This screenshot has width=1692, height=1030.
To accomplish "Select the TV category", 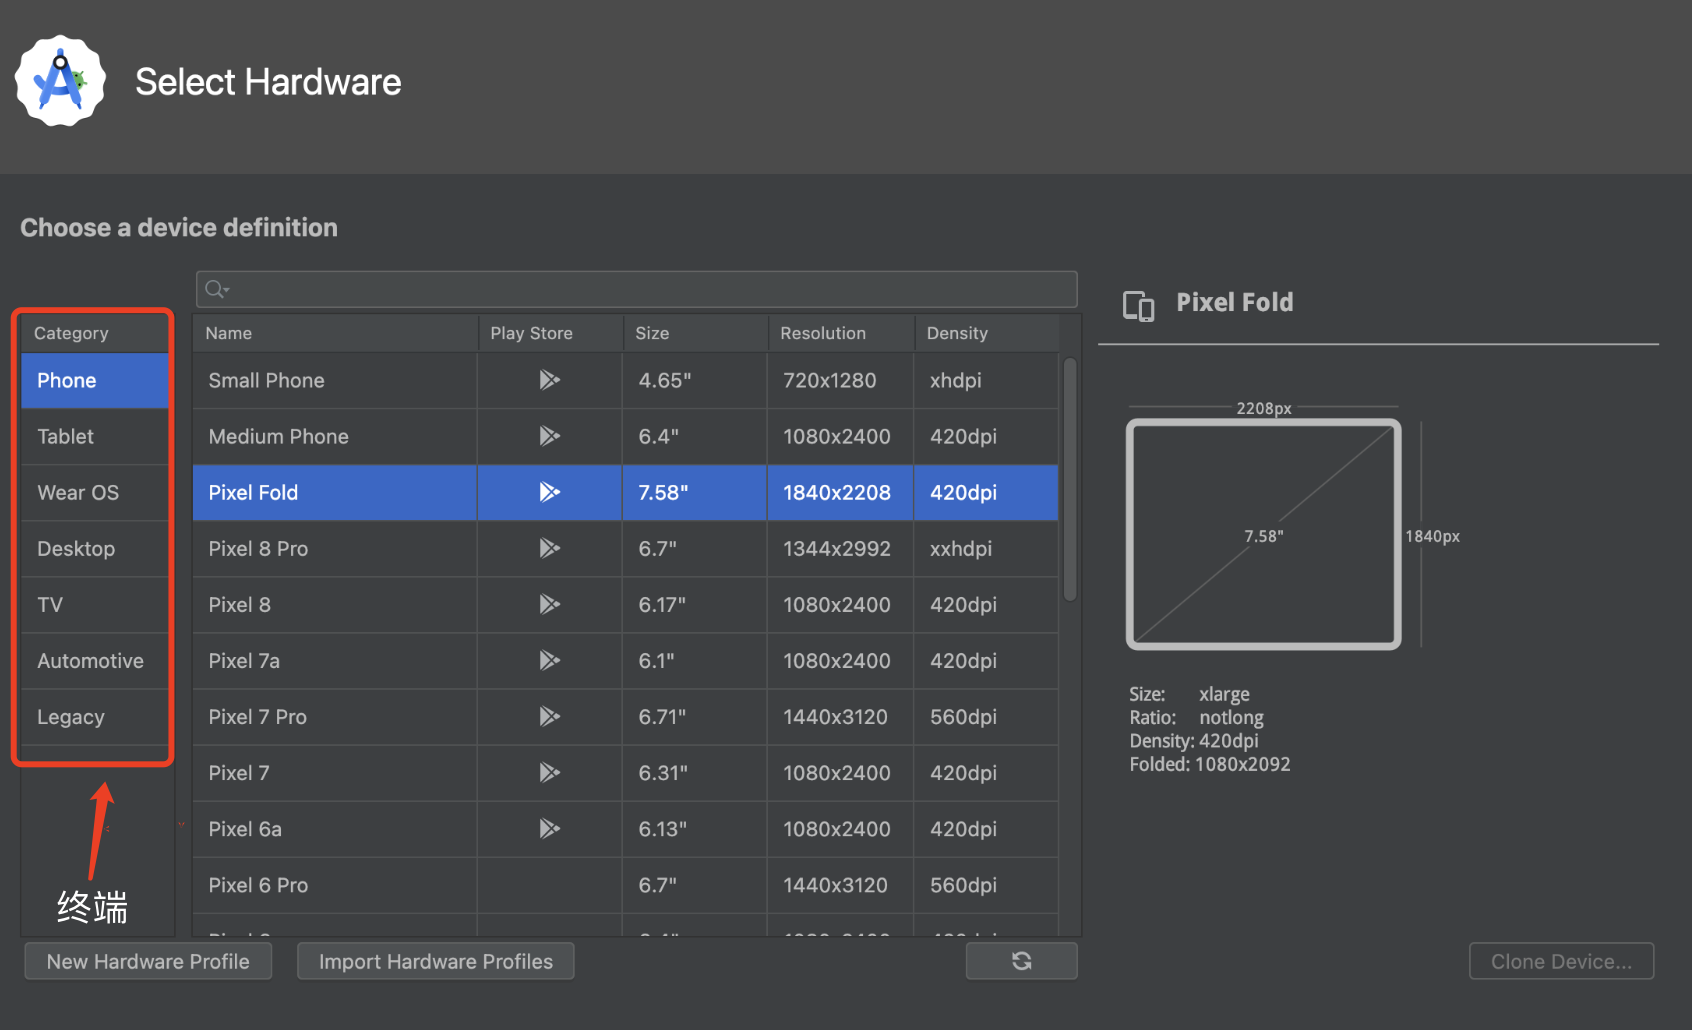I will point(95,604).
